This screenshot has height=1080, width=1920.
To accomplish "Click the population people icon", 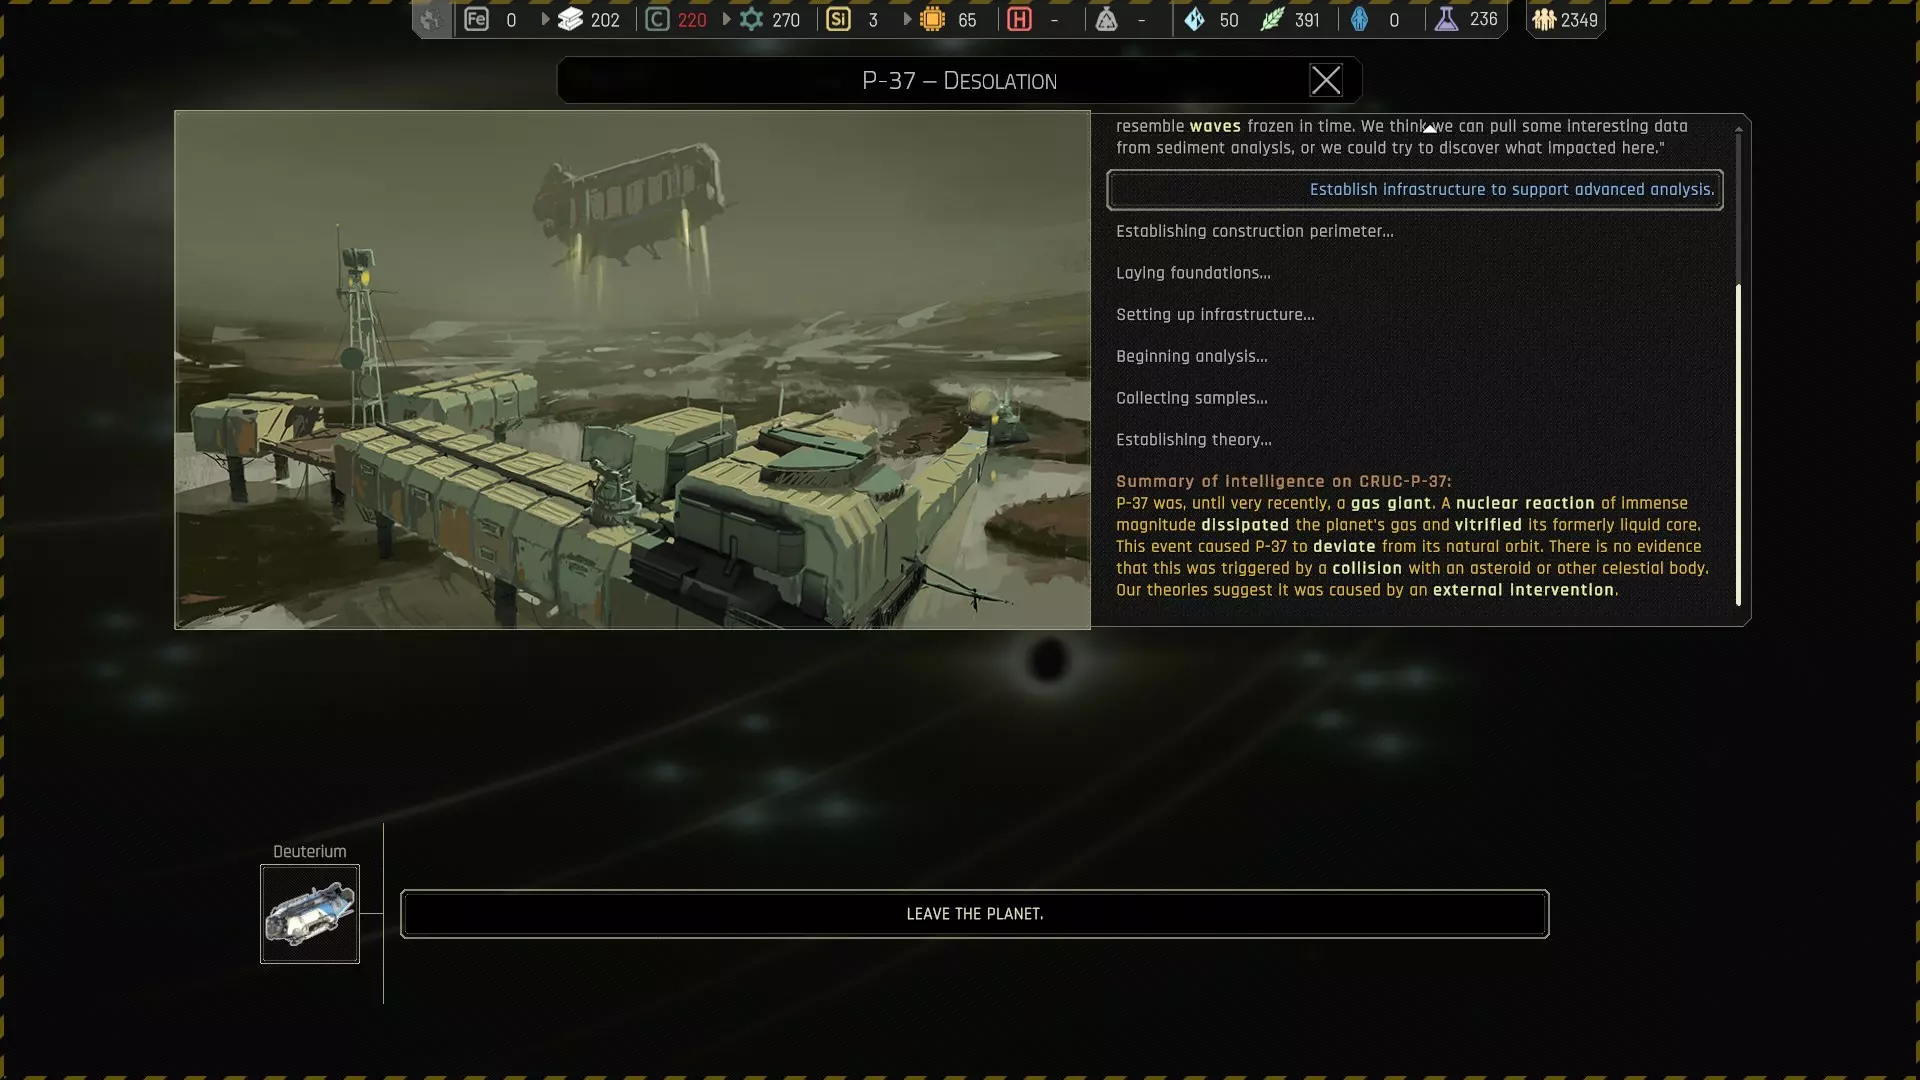I will [1544, 19].
